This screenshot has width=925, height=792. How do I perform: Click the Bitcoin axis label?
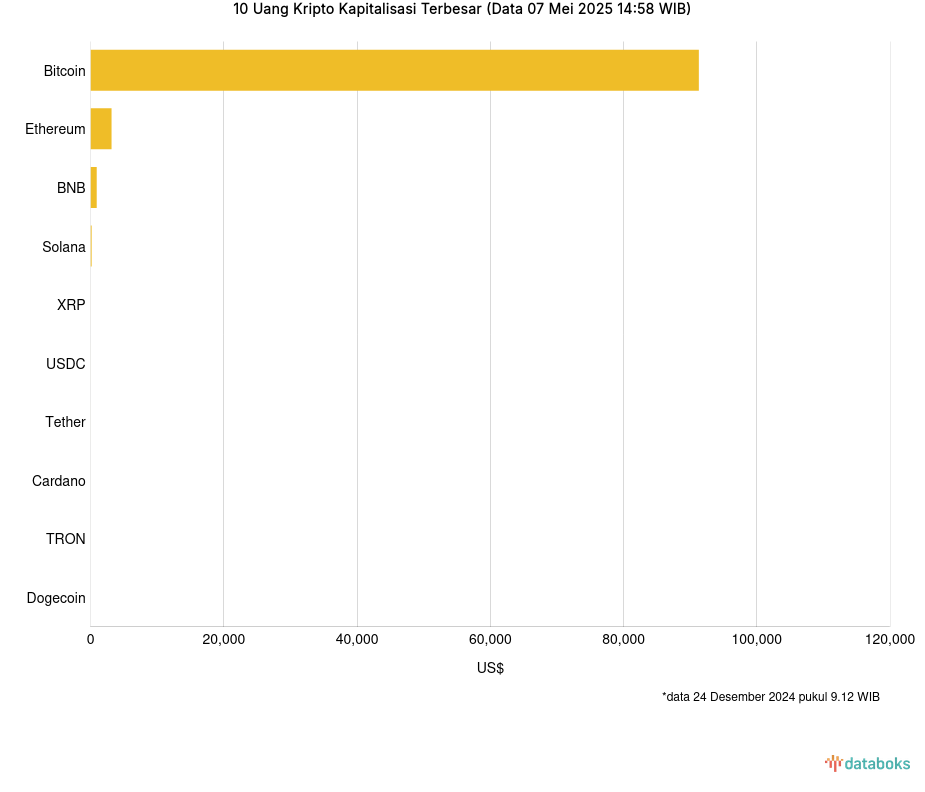64,71
